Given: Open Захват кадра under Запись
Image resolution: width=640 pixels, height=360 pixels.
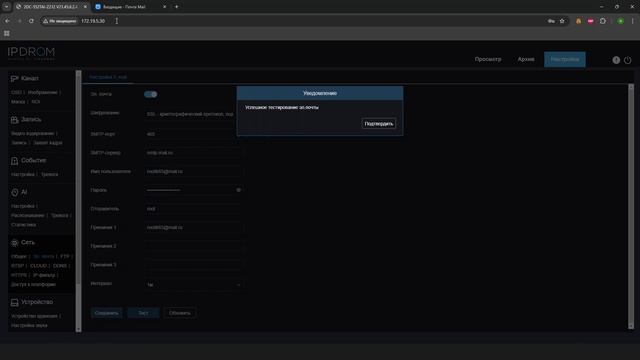Looking at the screenshot, I should [47, 143].
